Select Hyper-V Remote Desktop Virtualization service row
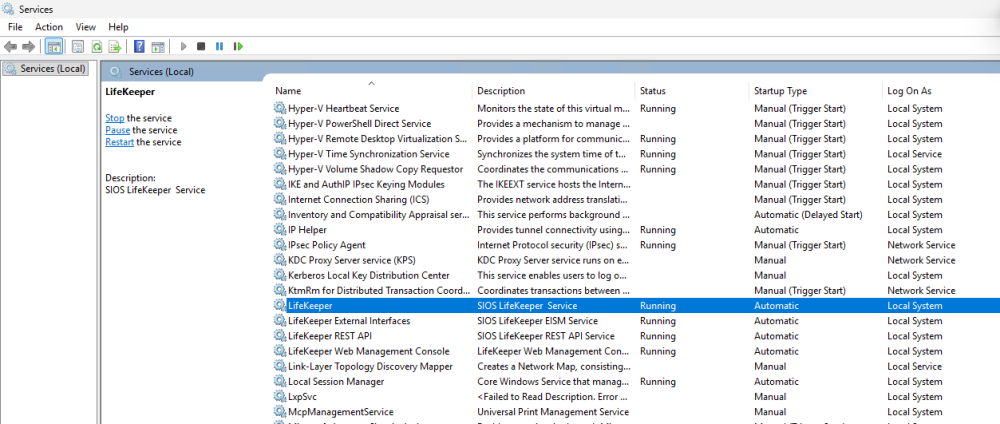 pyautogui.click(x=636, y=139)
